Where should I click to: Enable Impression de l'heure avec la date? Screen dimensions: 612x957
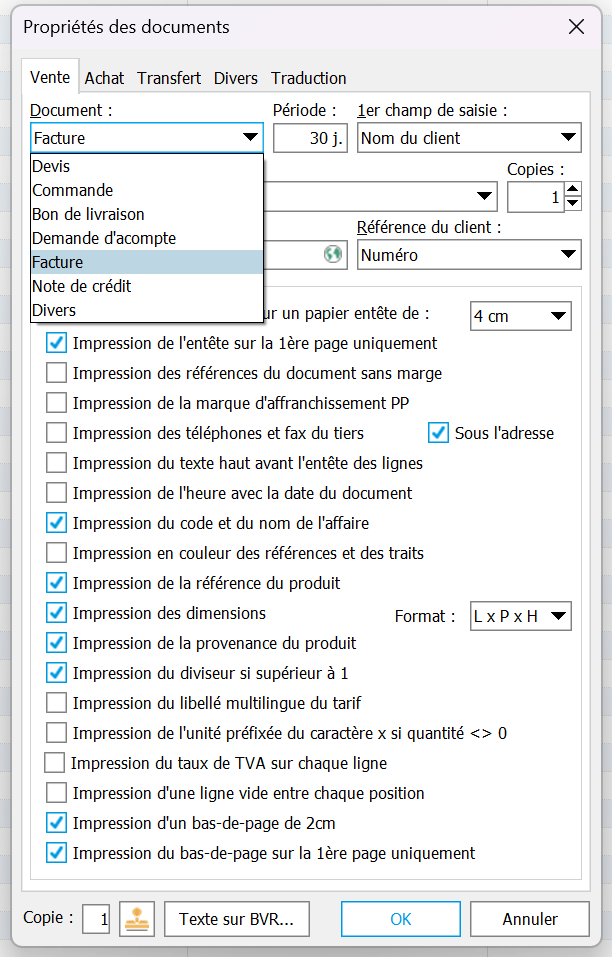(57, 493)
